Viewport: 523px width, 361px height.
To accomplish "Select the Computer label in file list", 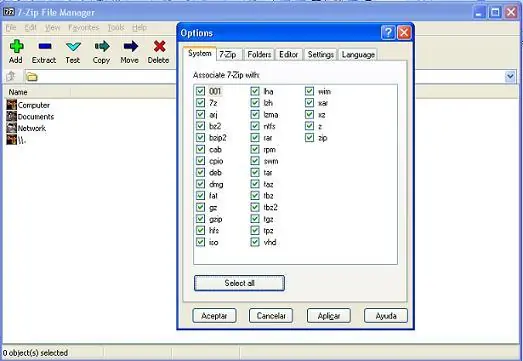I will 34,105.
